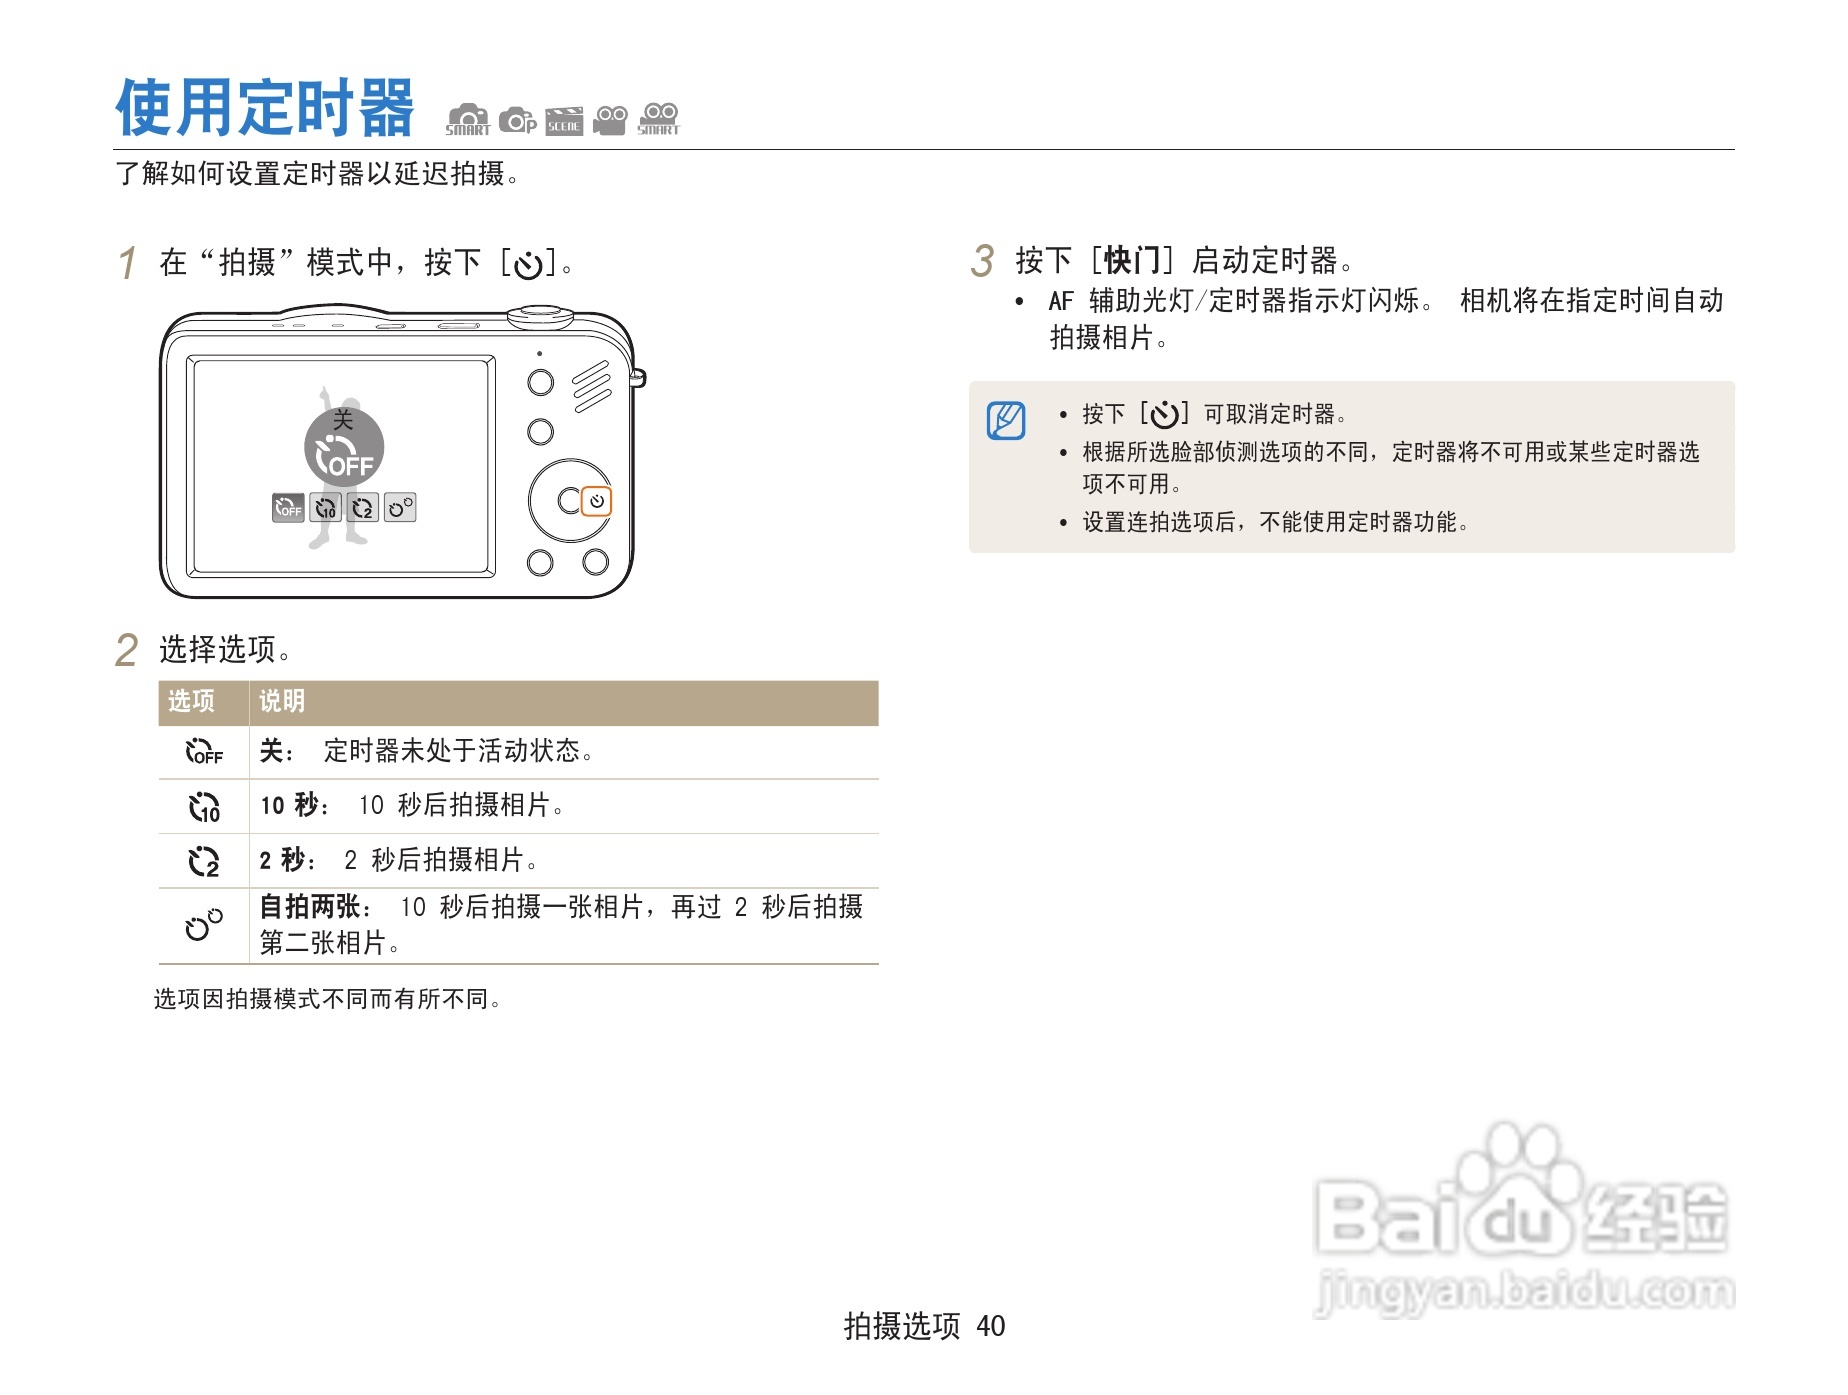Click the large OFF timer circle on camera screen
The image size is (1848, 1395).
coord(344,449)
